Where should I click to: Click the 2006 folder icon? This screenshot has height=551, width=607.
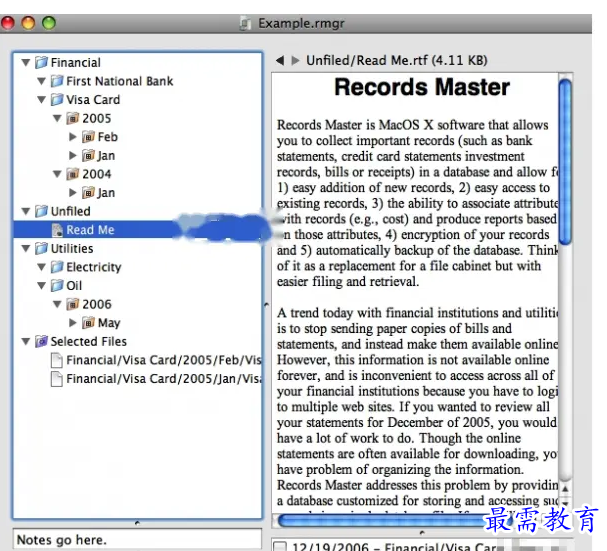pos(73,304)
